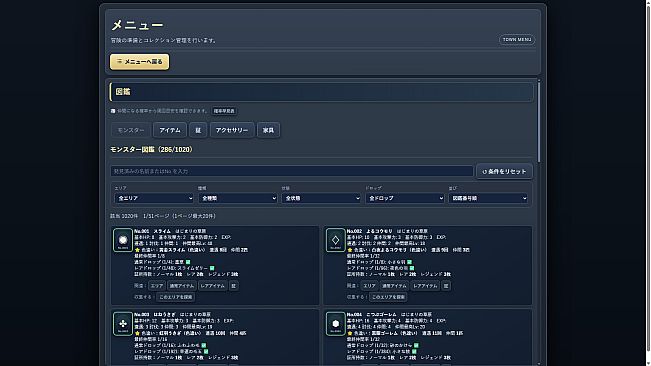Viewport: 651px width, 366px height.
Task: Click the 1/51ページ pagination text
Action: pos(156,216)
